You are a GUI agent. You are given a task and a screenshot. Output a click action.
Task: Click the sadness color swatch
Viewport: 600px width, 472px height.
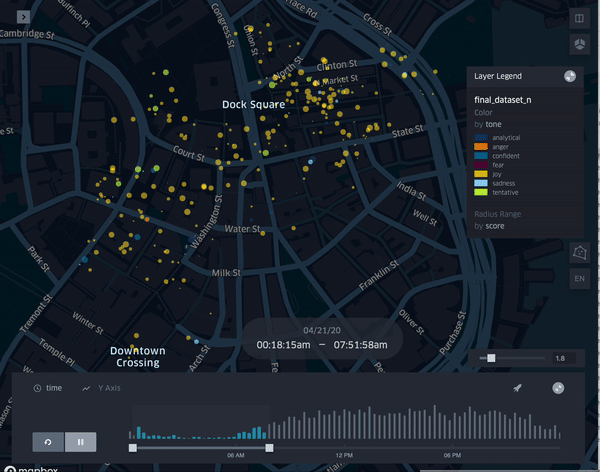[481, 183]
